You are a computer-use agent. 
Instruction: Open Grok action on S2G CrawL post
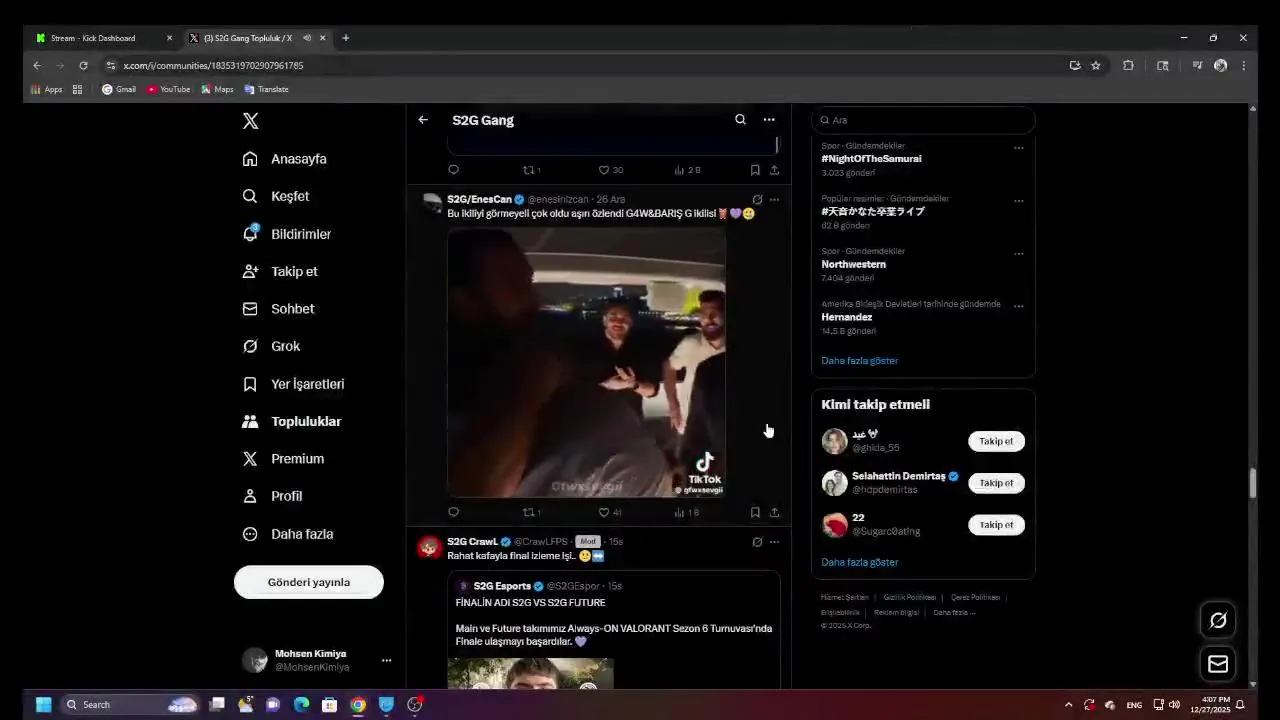click(x=757, y=542)
